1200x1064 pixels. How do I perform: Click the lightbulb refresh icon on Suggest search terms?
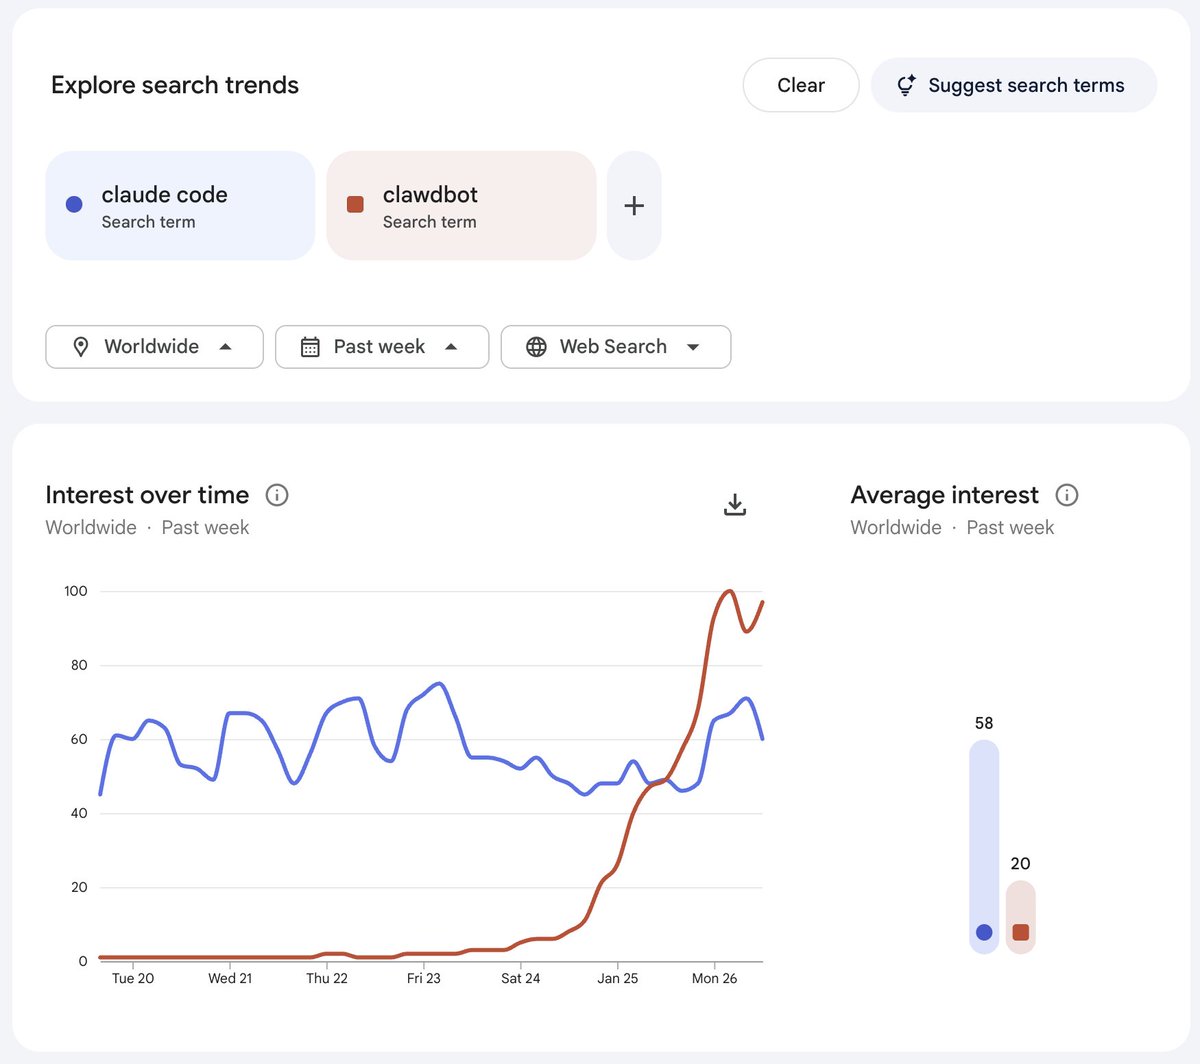905,85
